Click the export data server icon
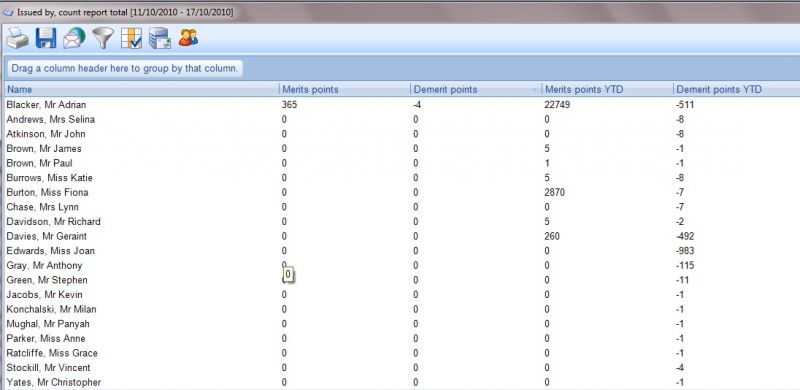Screen dimensions: 800x390 [160, 38]
